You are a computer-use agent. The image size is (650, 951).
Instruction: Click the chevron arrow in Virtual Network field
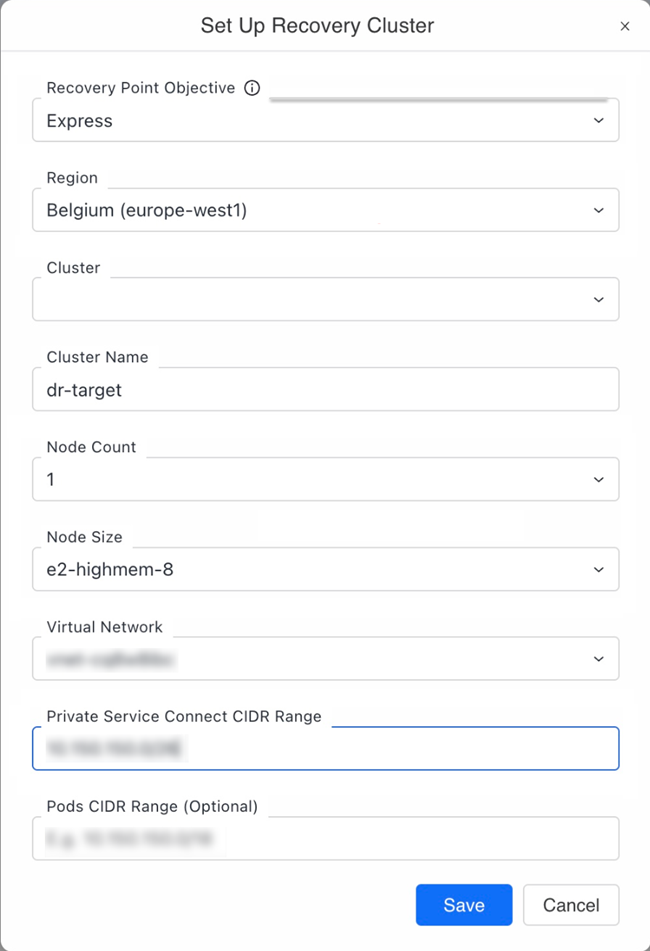(598, 659)
